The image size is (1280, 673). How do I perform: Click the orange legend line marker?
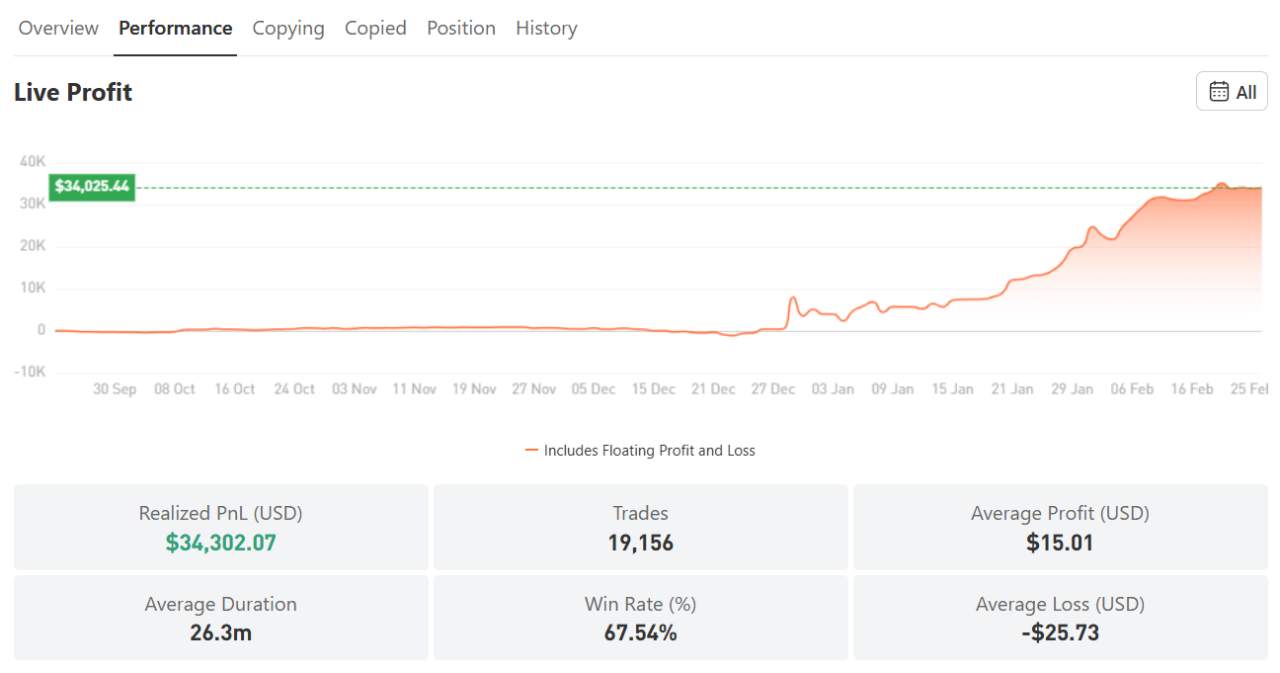(x=534, y=450)
